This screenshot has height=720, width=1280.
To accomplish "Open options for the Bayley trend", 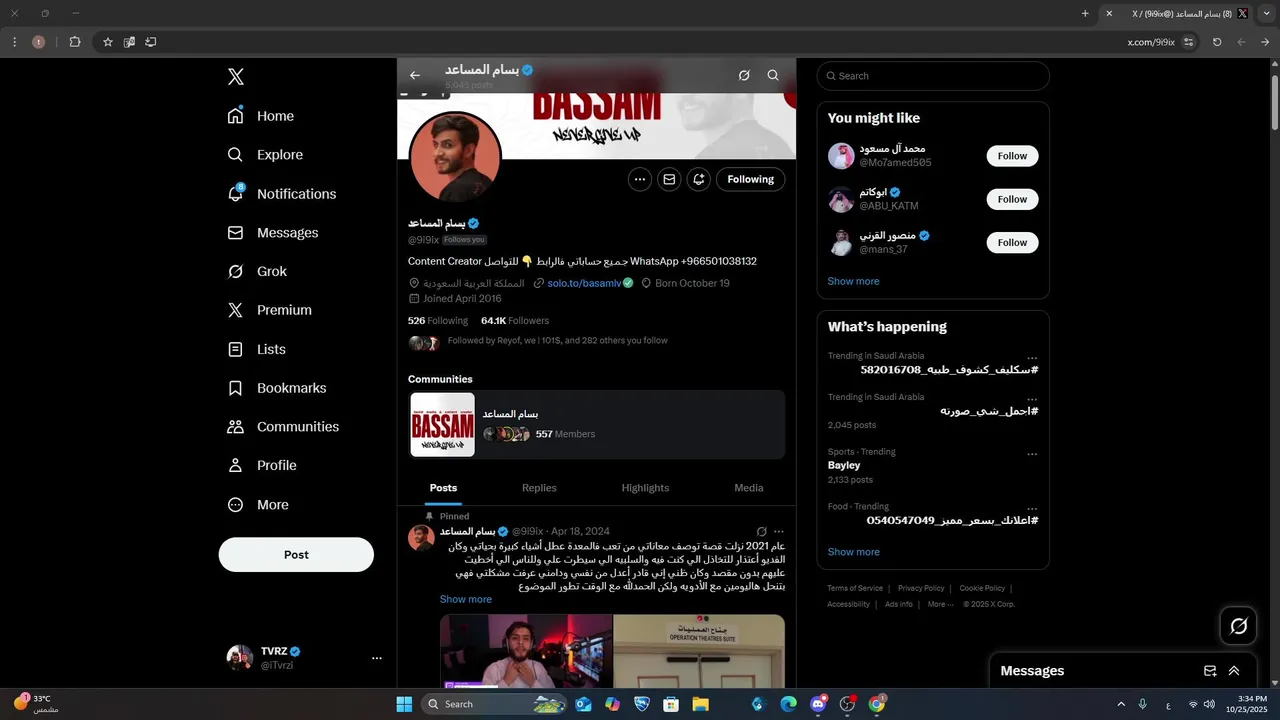I will click(1032, 454).
